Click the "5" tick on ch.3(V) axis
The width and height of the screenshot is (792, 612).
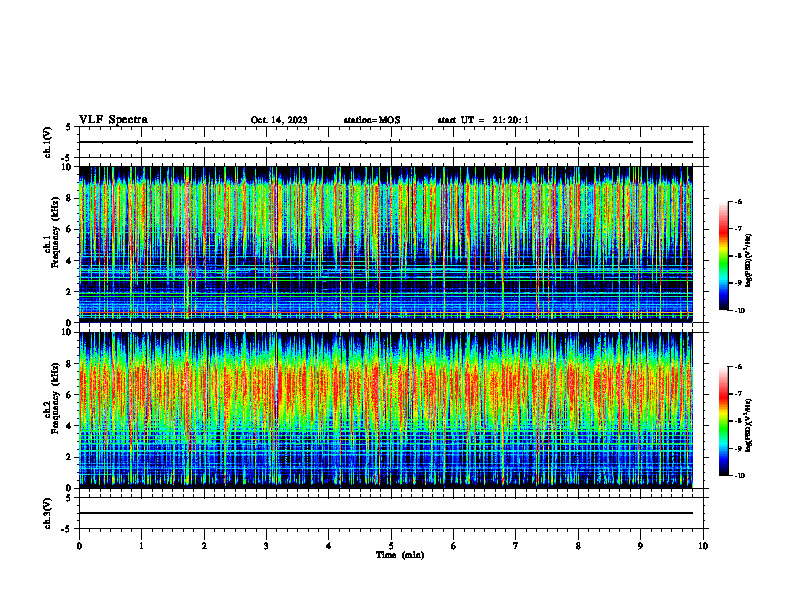tap(68, 498)
